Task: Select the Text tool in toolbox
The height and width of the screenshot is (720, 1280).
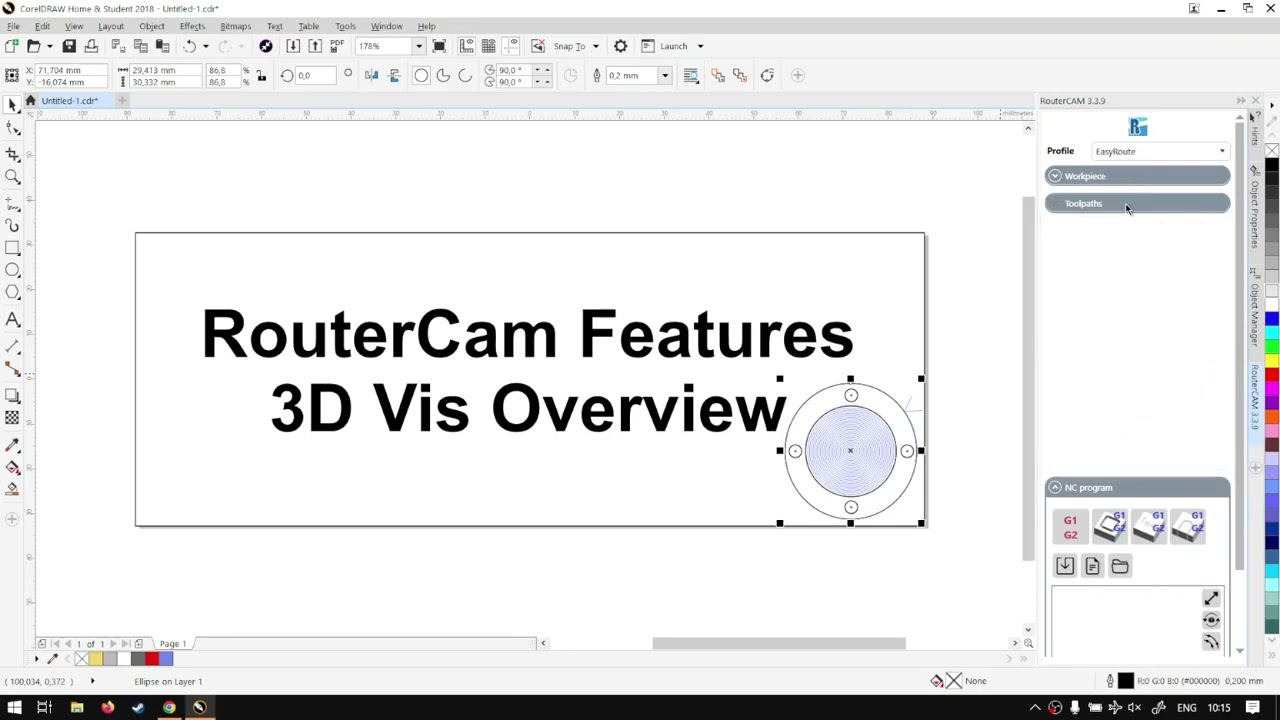Action: 13,320
